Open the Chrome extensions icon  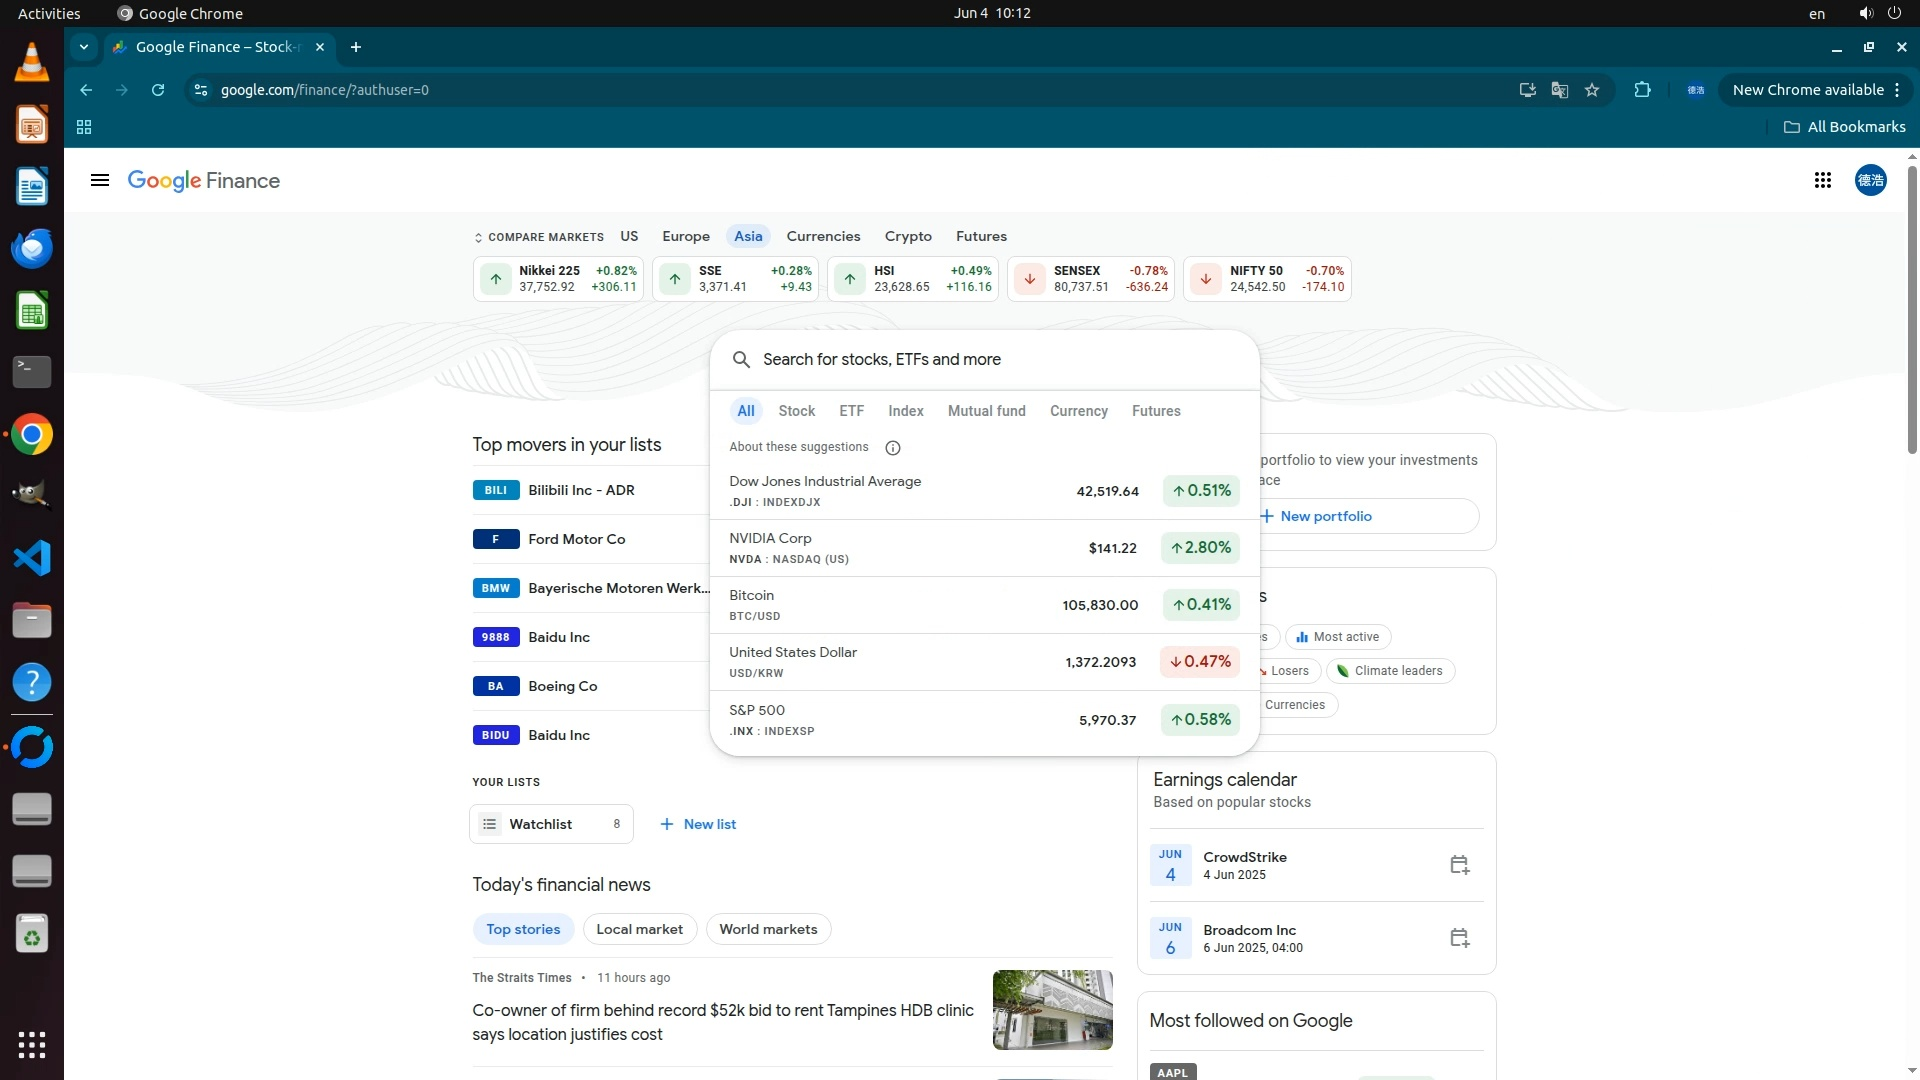coord(1642,90)
